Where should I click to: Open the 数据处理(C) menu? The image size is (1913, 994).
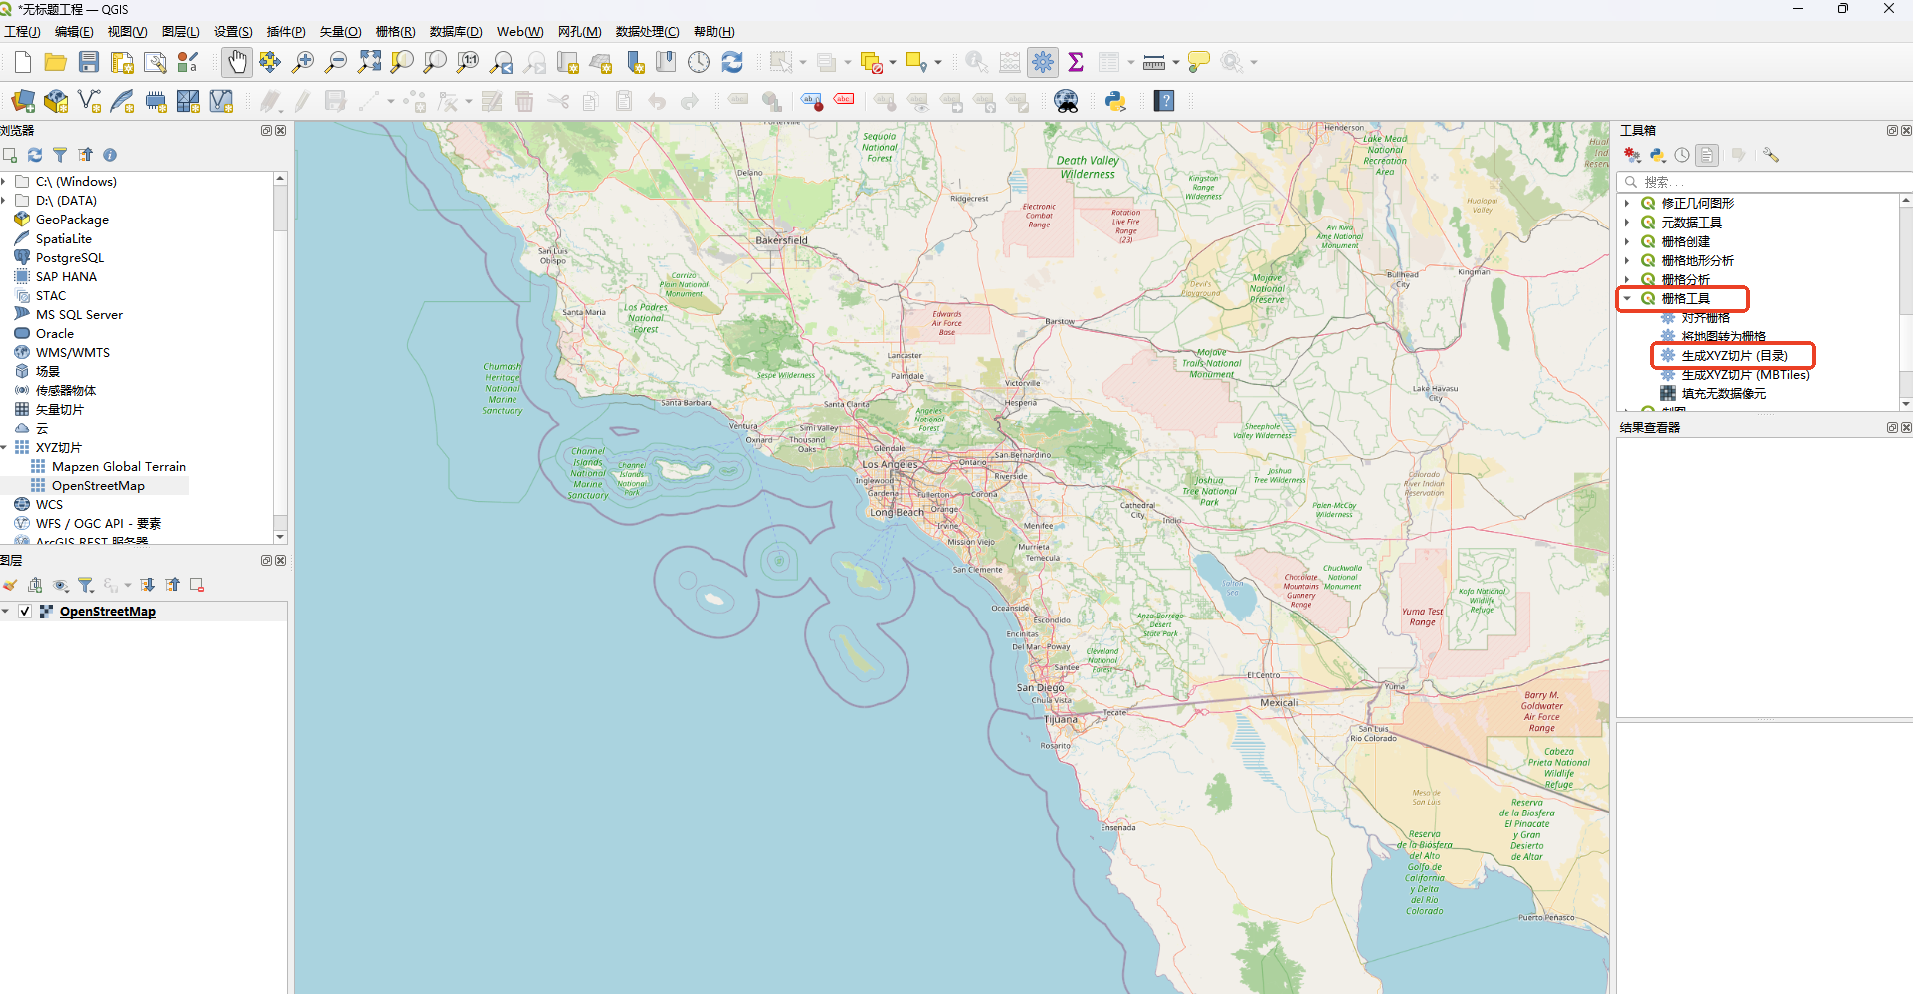tap(647, 32)
